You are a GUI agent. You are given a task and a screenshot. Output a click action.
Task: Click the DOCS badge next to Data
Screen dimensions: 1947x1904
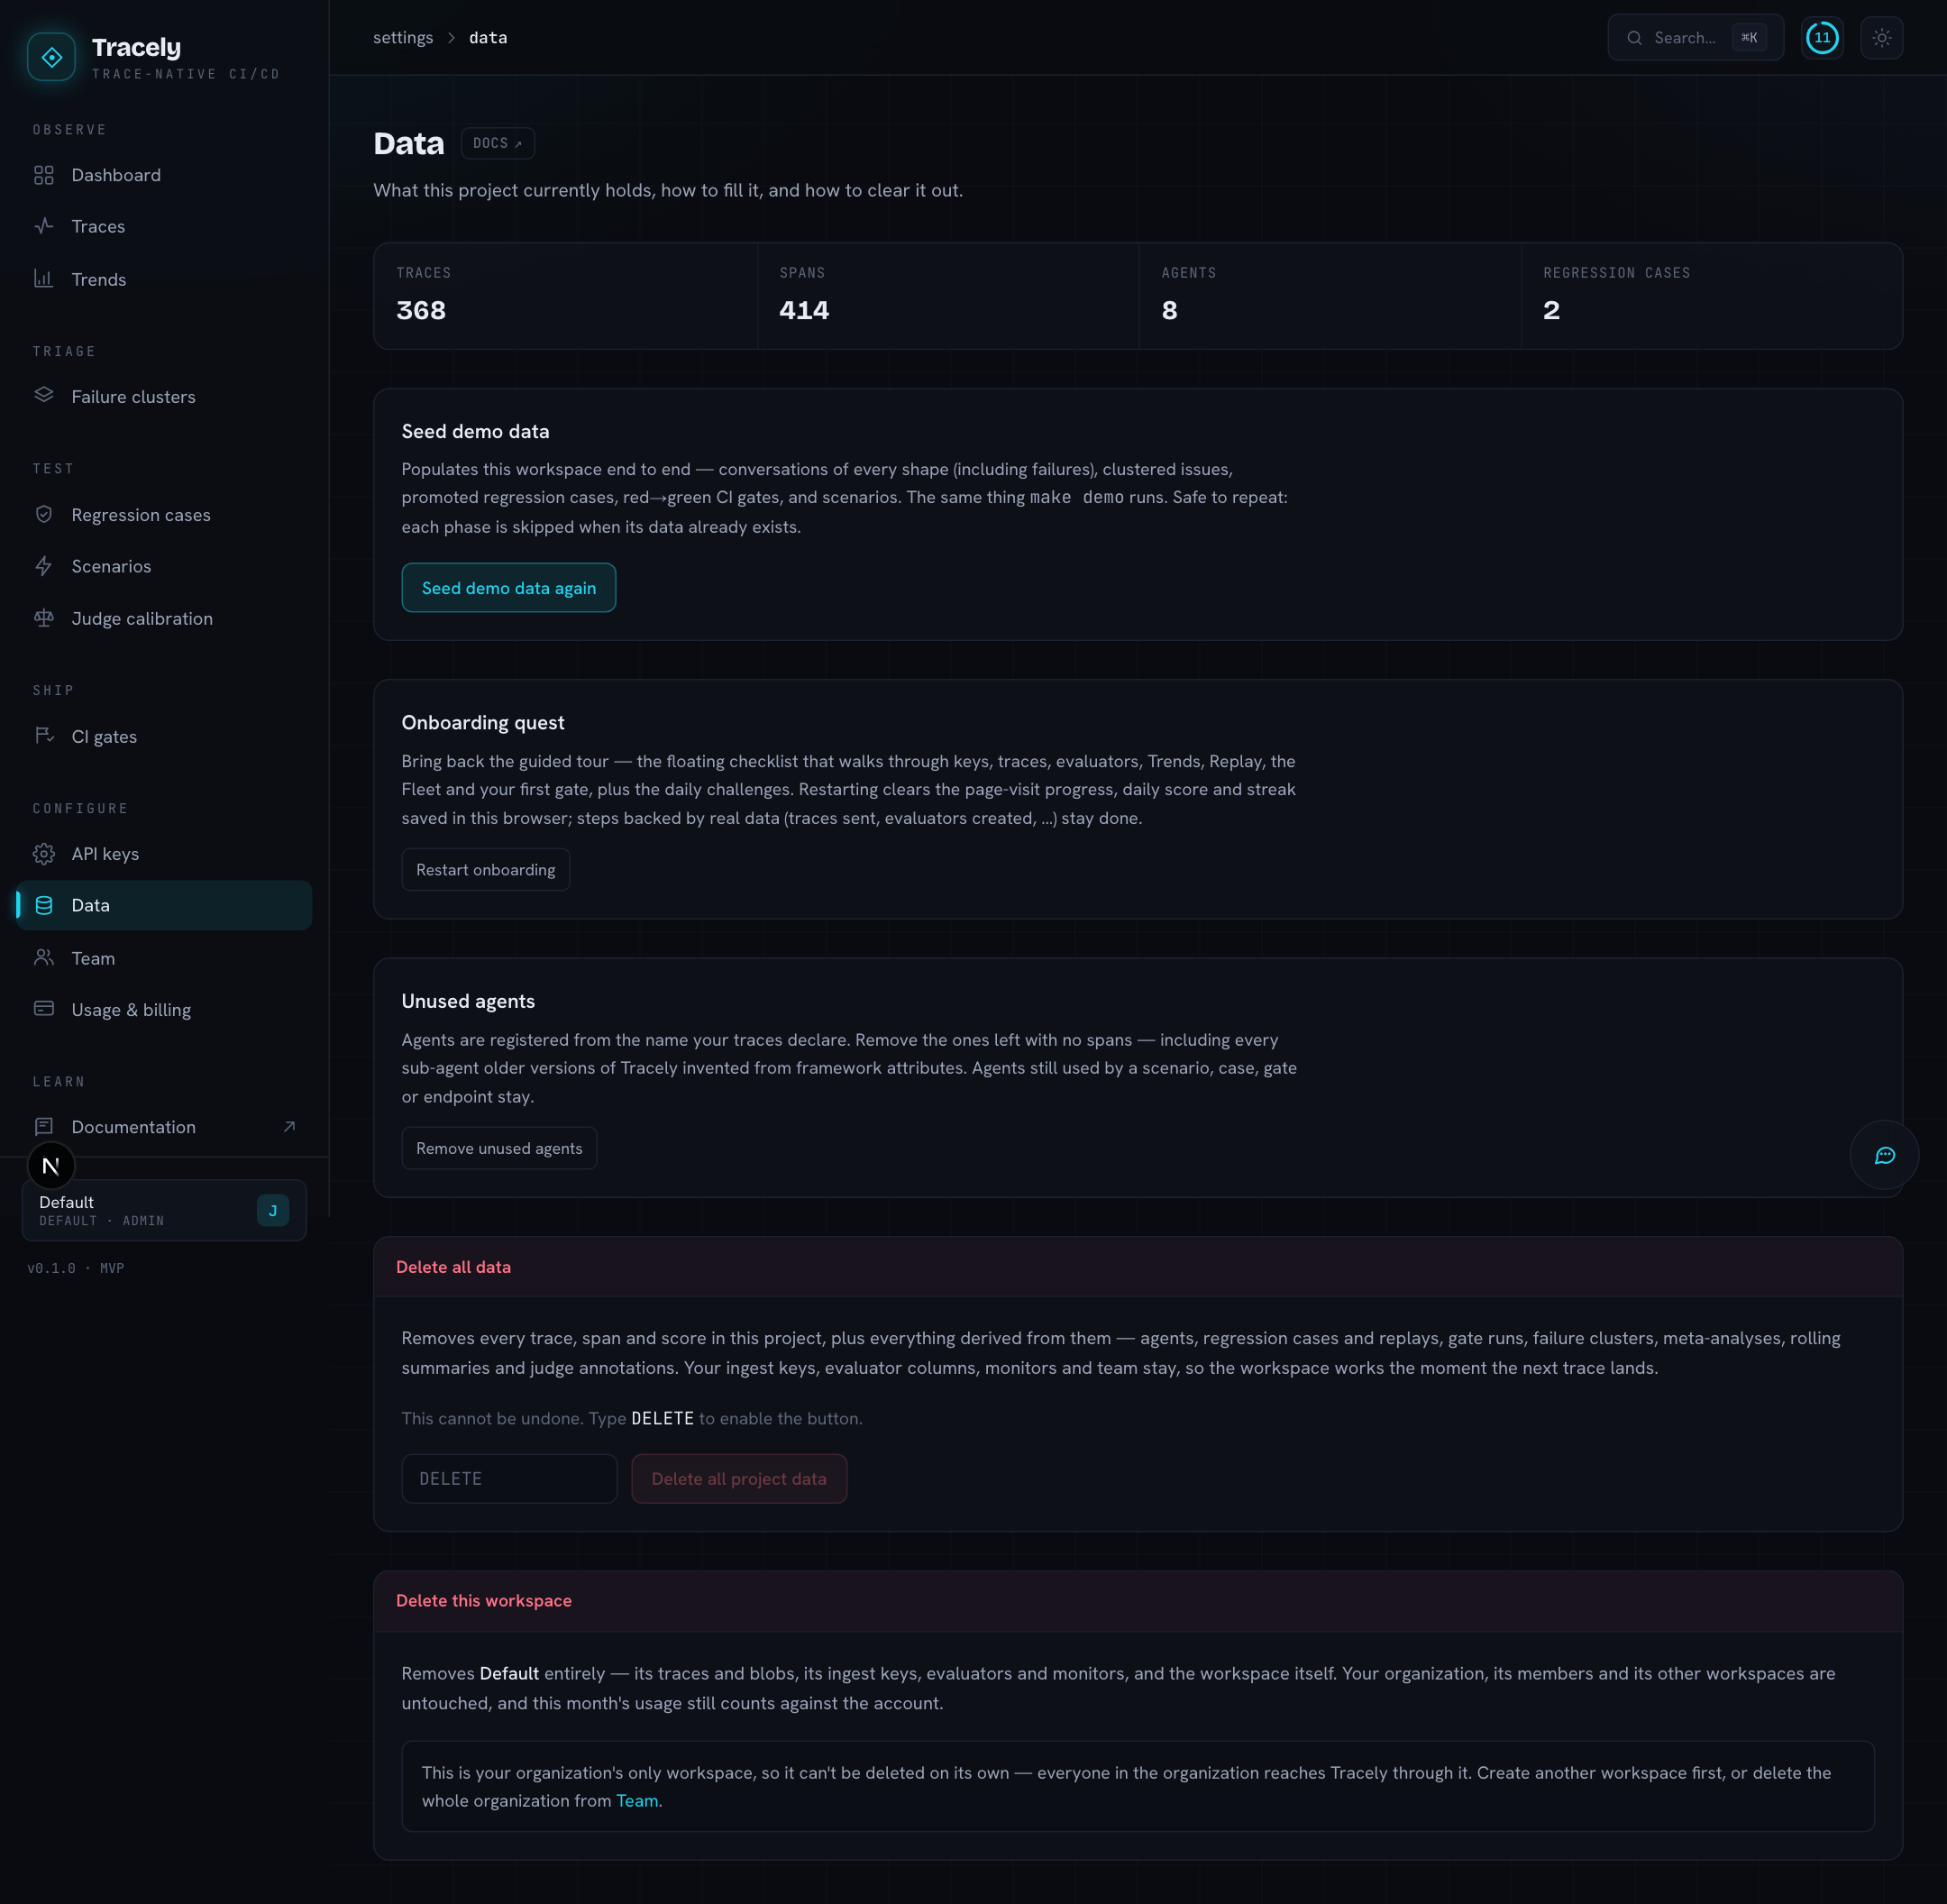pos(497,143)
